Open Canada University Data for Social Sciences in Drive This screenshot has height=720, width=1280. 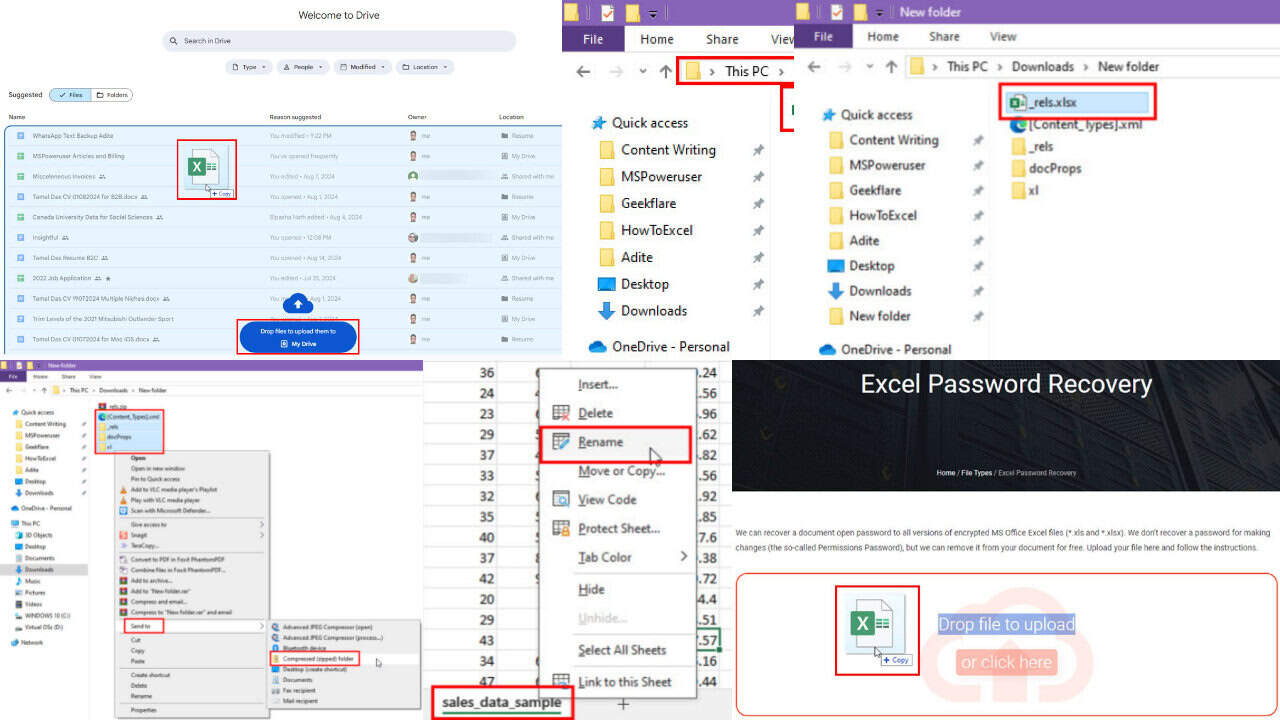[x=93, y=217]
